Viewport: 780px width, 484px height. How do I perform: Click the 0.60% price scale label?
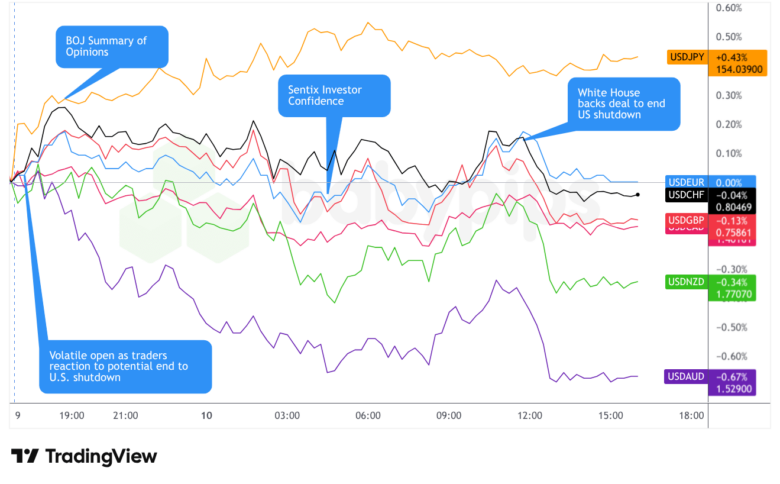[728, 8]
